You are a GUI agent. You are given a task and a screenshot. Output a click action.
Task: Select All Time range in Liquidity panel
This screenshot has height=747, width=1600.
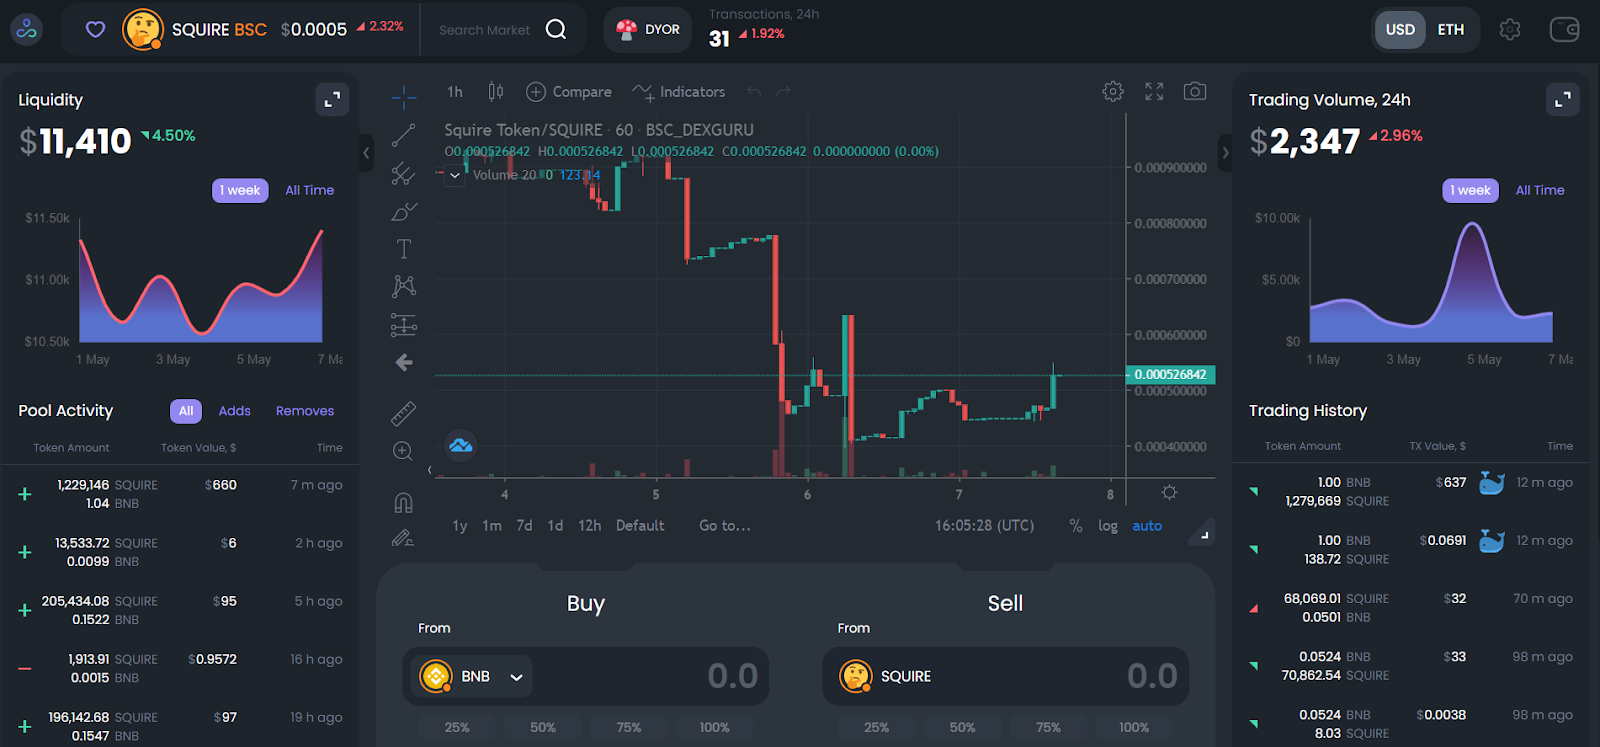point(310,190)
